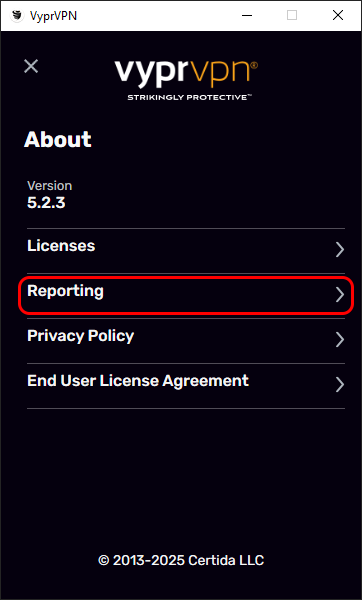The image size is (362, 600).
Task: Click the © 2013-2025 Certida LLC text
Action: [x=181, y=561]
